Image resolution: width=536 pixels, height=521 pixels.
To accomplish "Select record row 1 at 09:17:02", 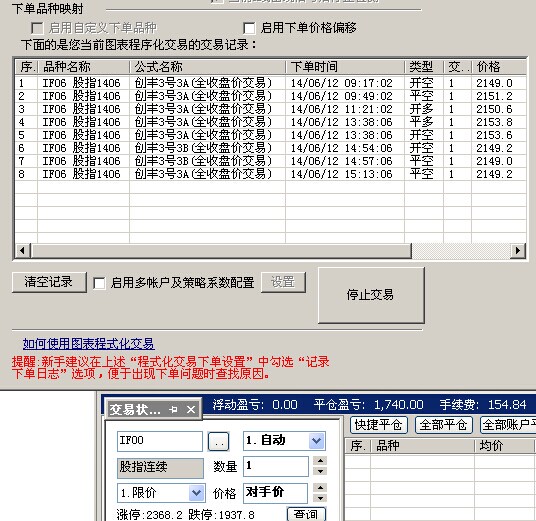I will coord(270,83).
